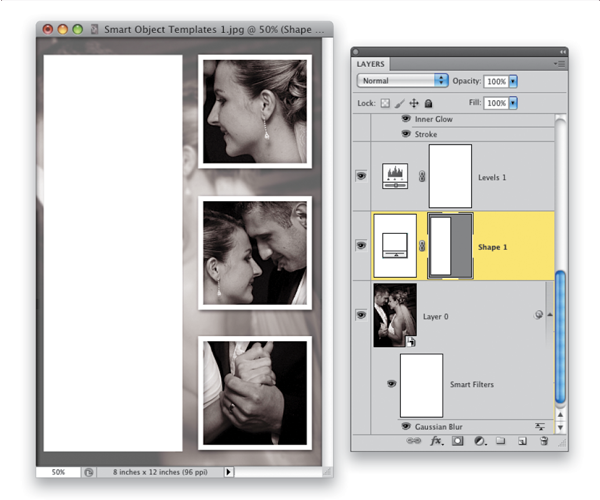600x500 pixels.
Task: Open the Fill slider dropdown arrow
Action: click(513, 103)
